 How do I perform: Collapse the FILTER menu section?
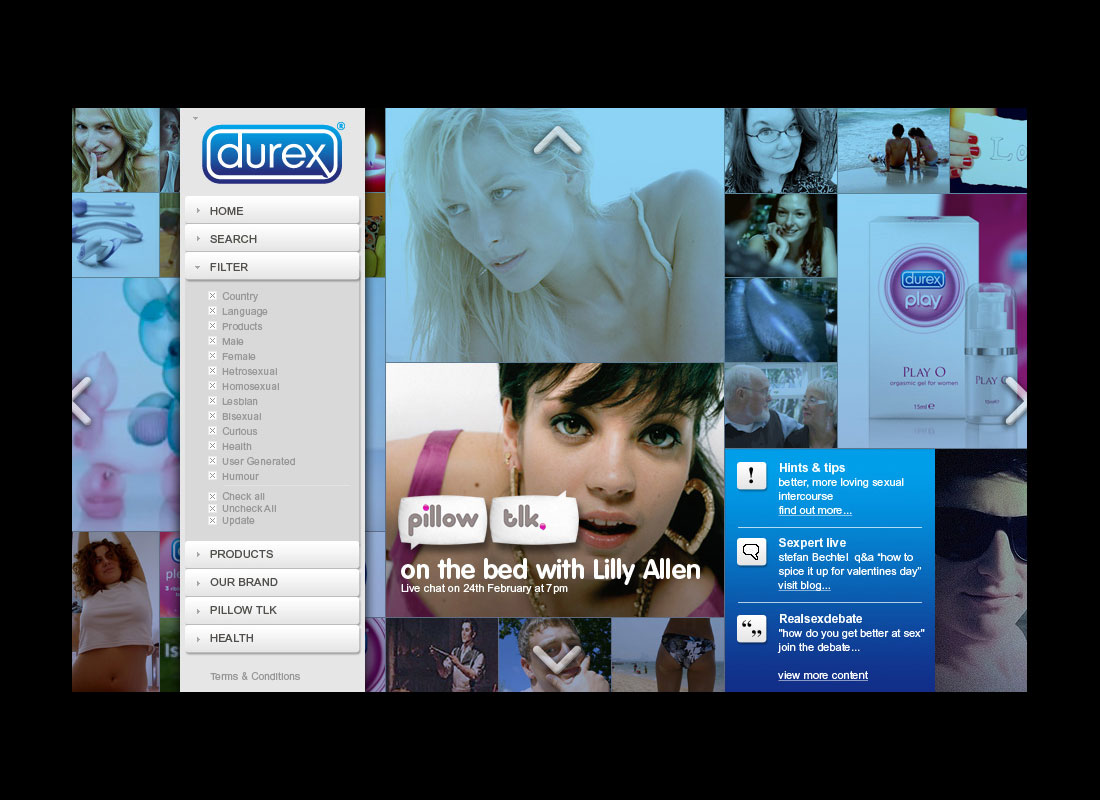[272, 267]
